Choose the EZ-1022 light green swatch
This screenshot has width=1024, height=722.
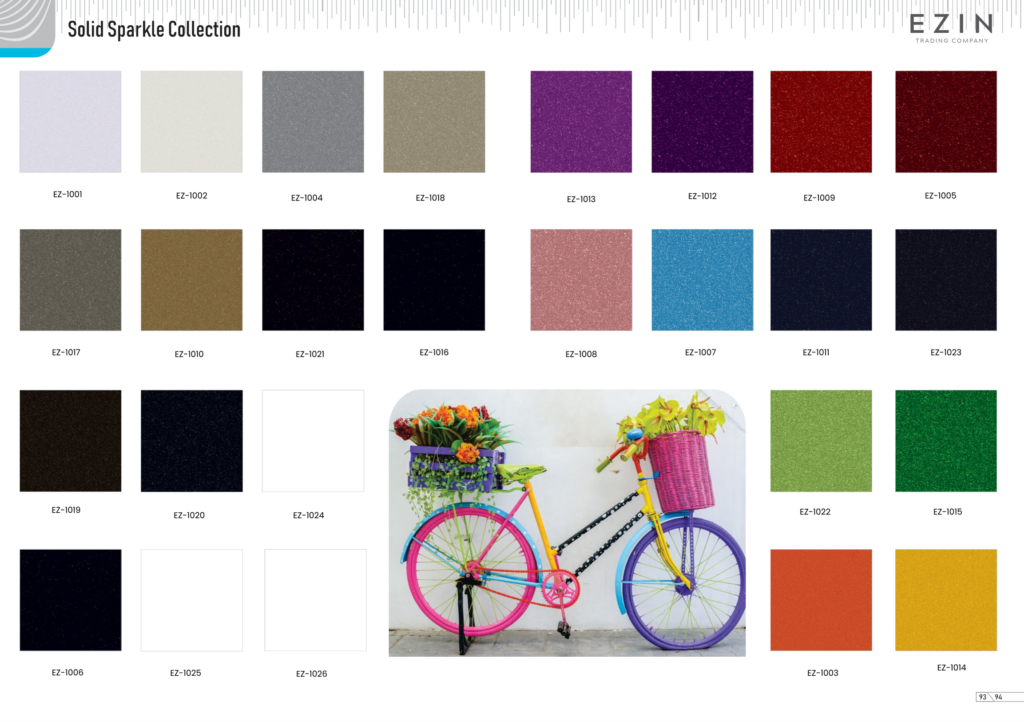(821, 441)
